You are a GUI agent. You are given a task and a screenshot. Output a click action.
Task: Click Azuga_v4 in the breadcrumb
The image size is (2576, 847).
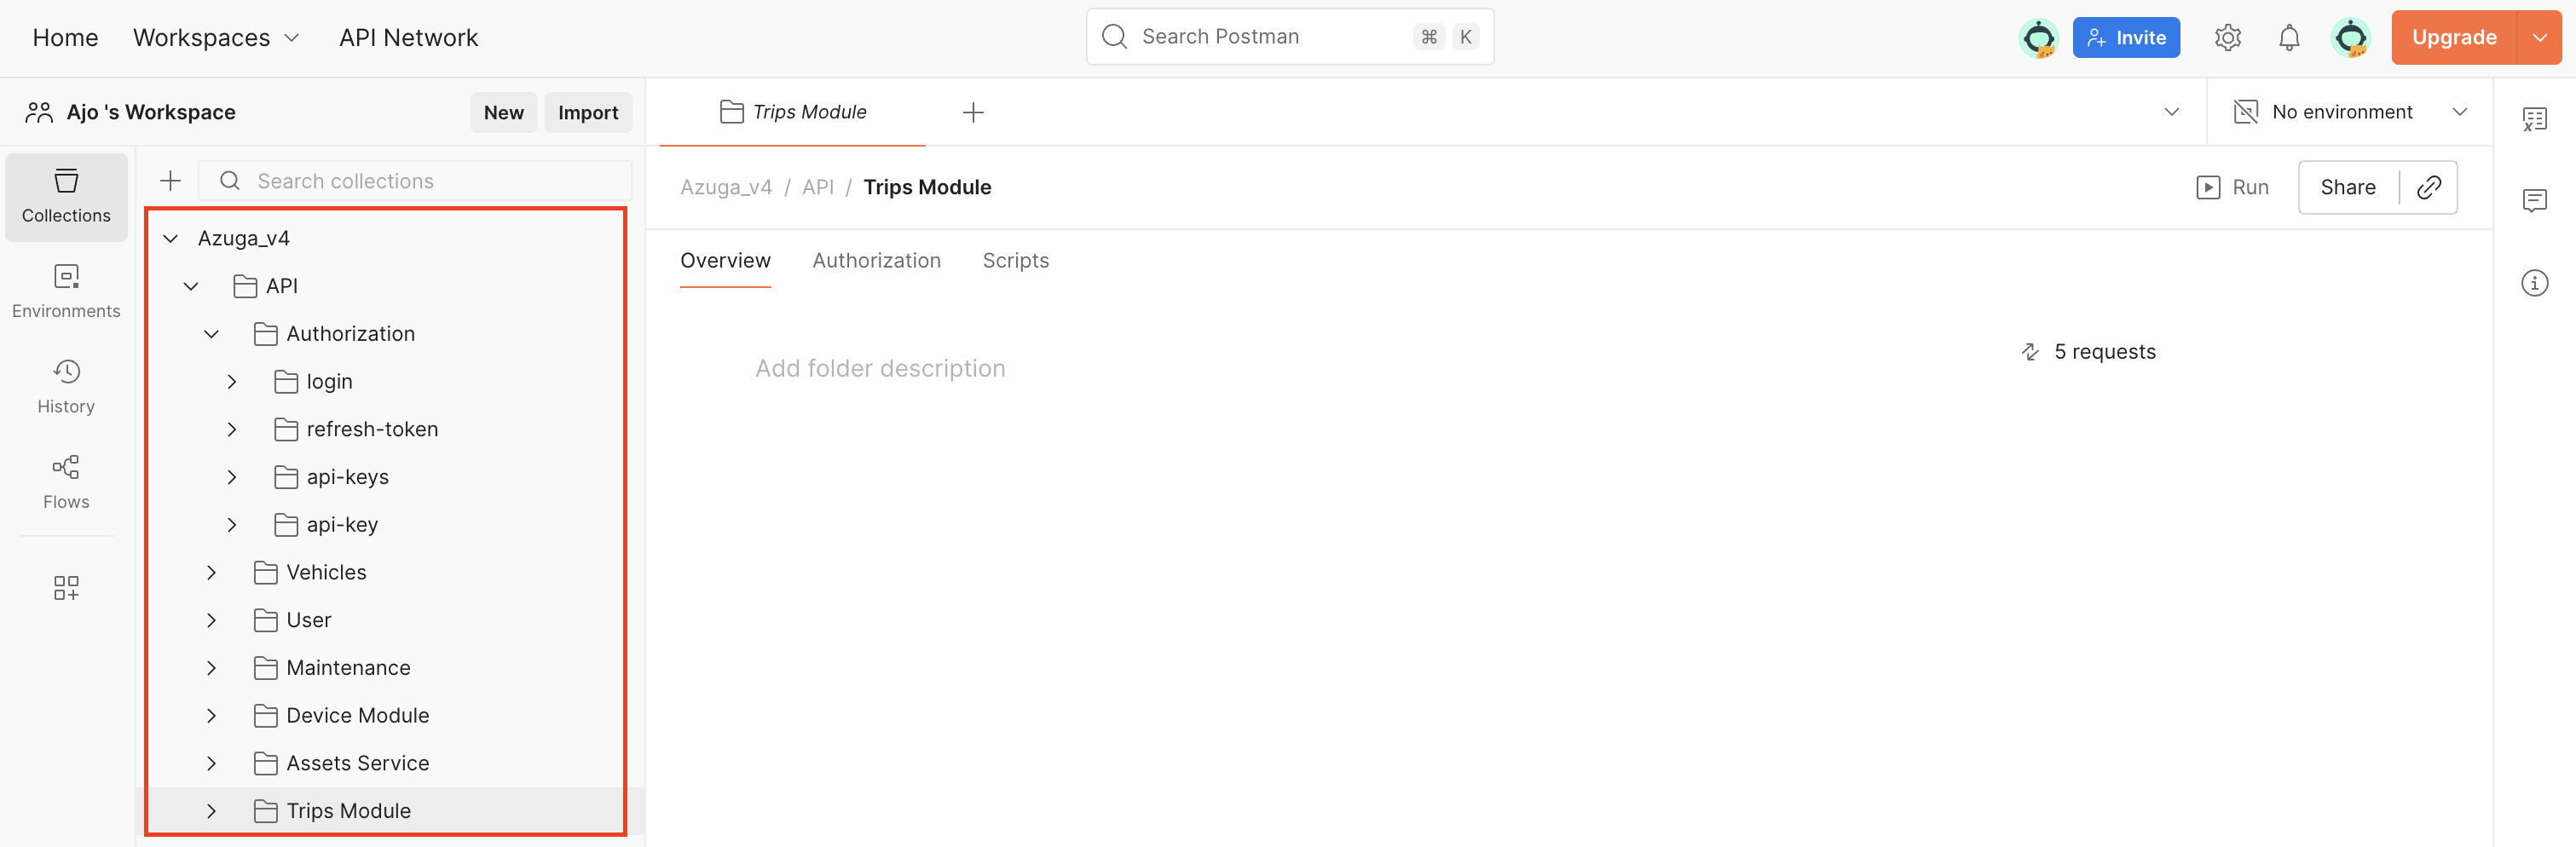tap(726, 187)
